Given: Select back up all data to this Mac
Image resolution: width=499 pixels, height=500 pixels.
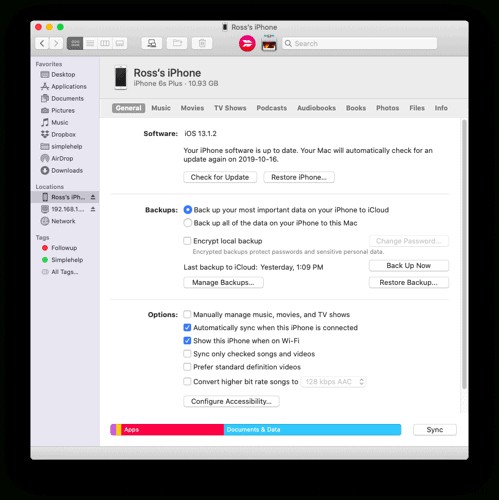Looking at the screenshot, I should pyautogui.click(x=188, y=223).
